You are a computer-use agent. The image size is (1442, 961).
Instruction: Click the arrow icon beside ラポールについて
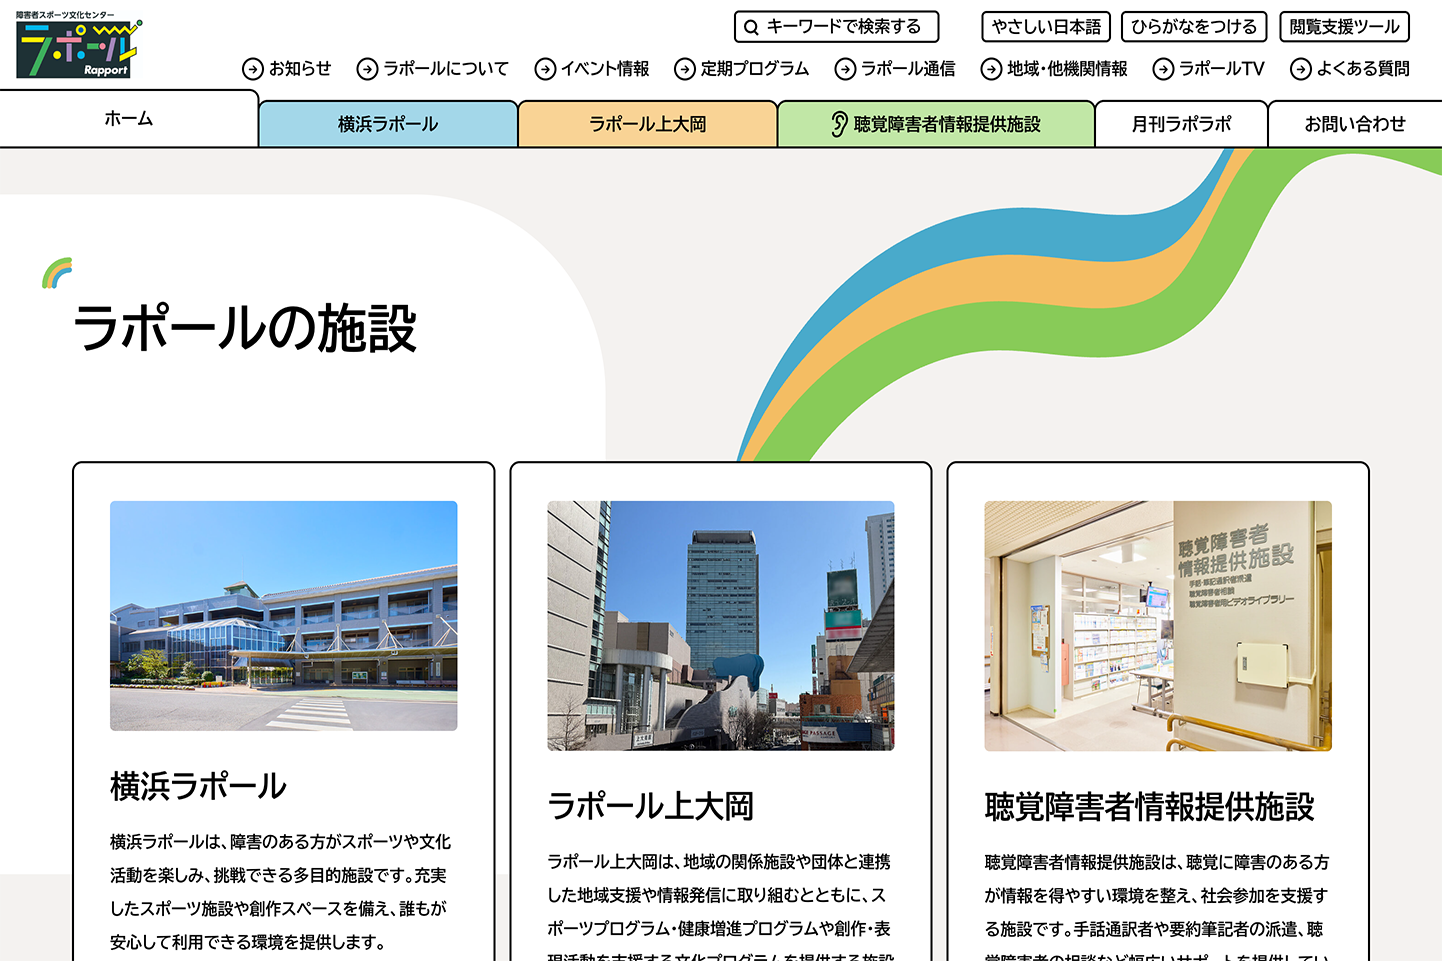pyautogui.click(x=367, y=69)
